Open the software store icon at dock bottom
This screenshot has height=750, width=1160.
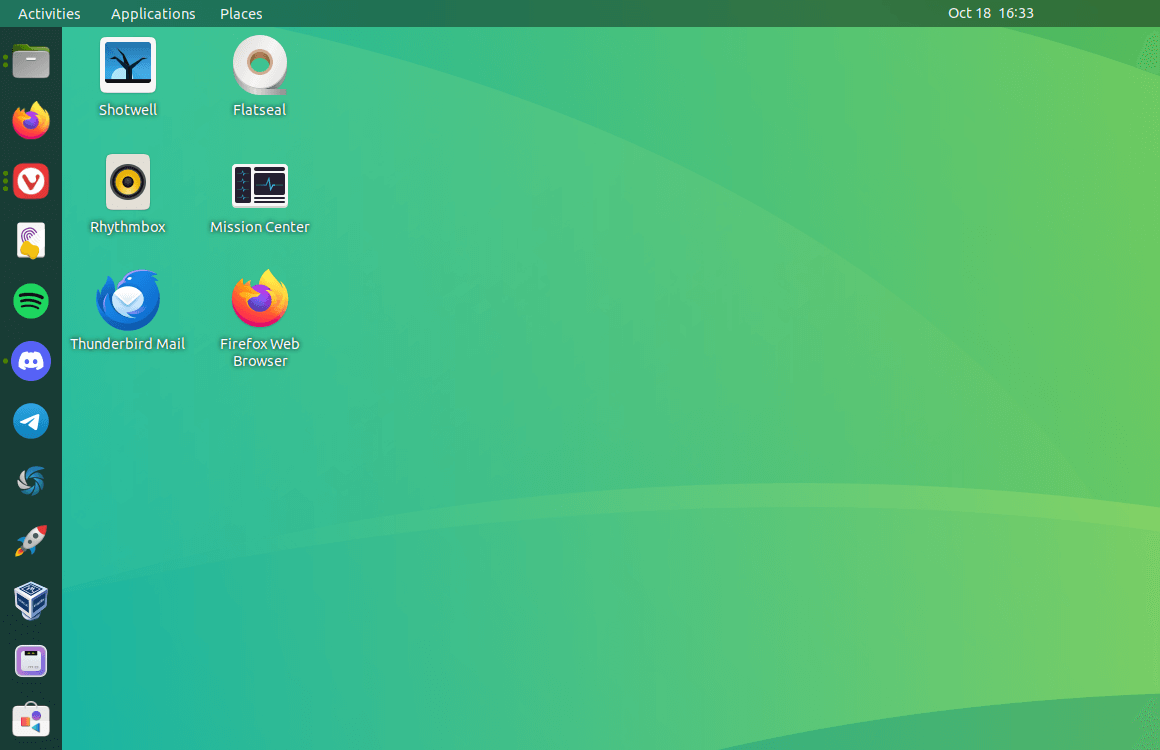point(30,720)
